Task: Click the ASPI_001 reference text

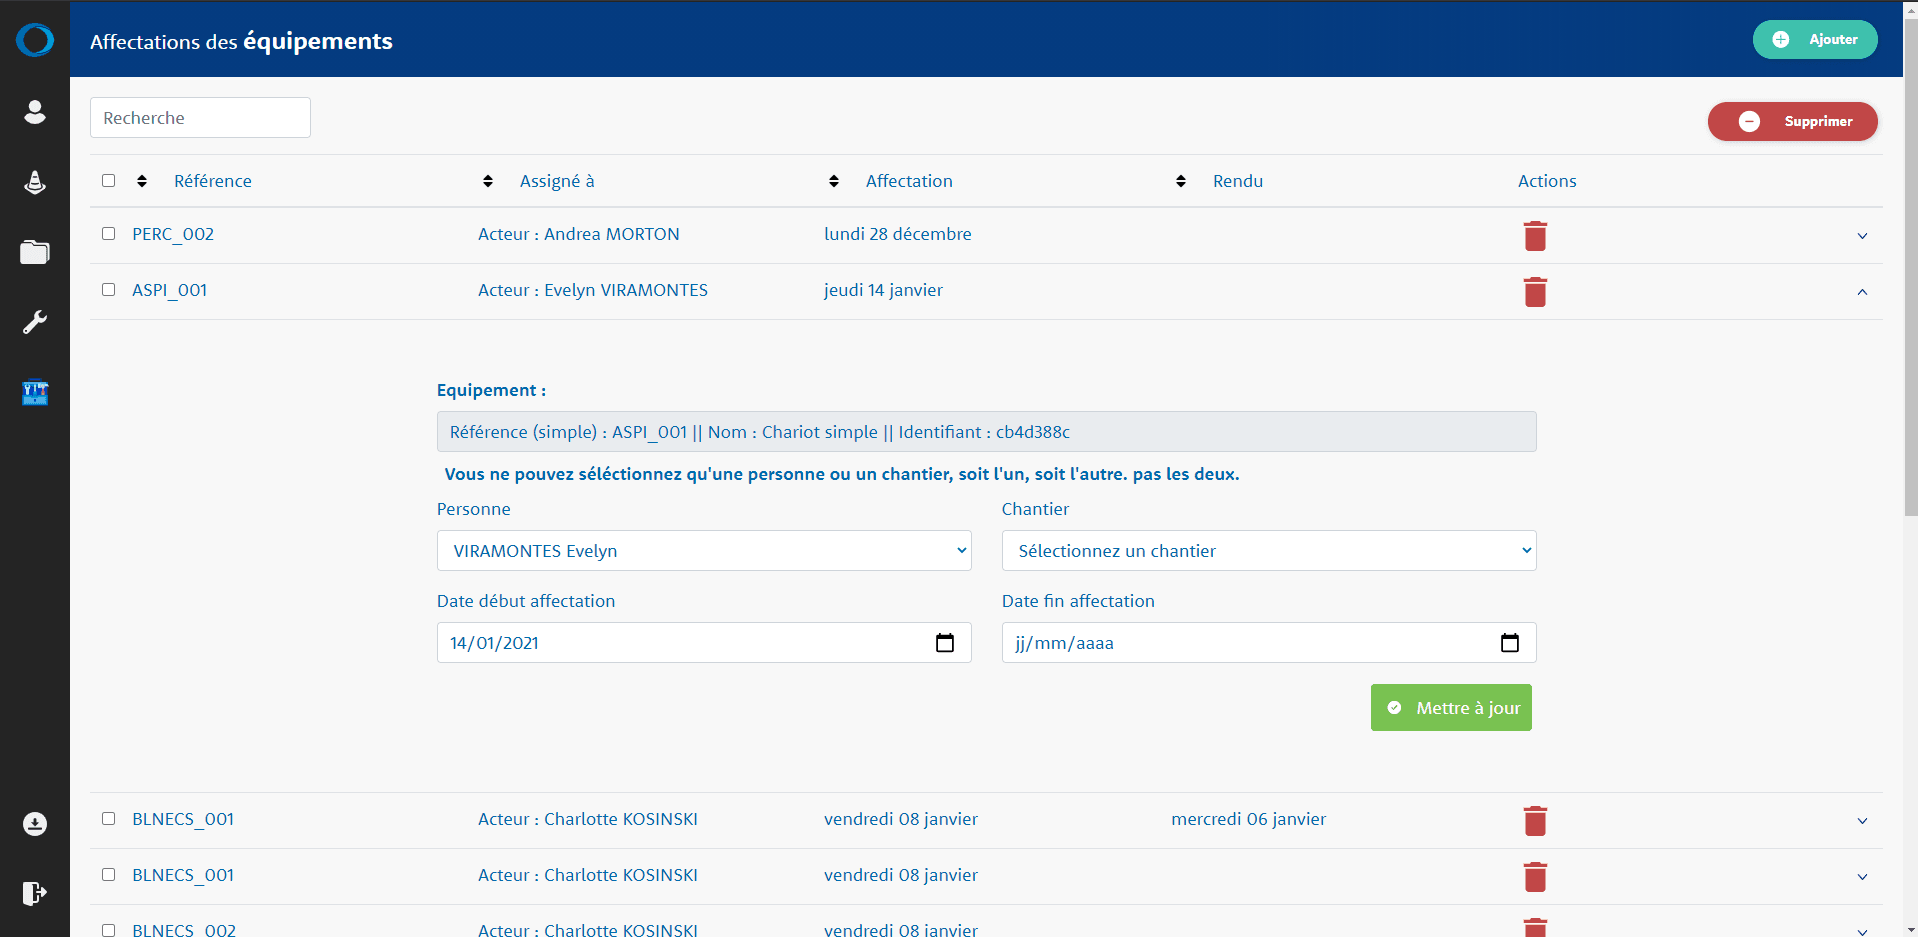Action: click(170, 290)
